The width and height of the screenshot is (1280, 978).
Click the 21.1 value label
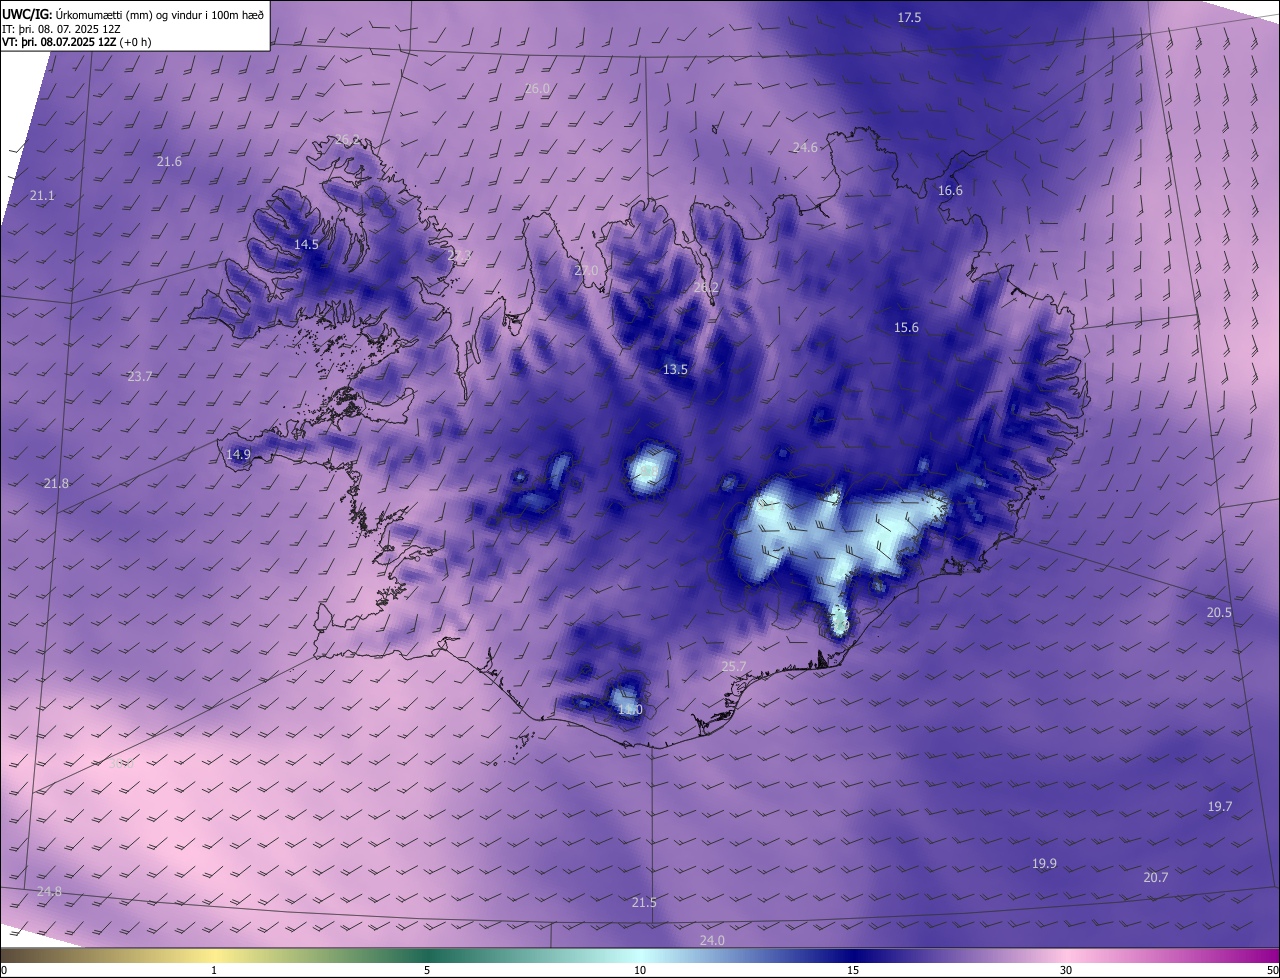[42, 196]
